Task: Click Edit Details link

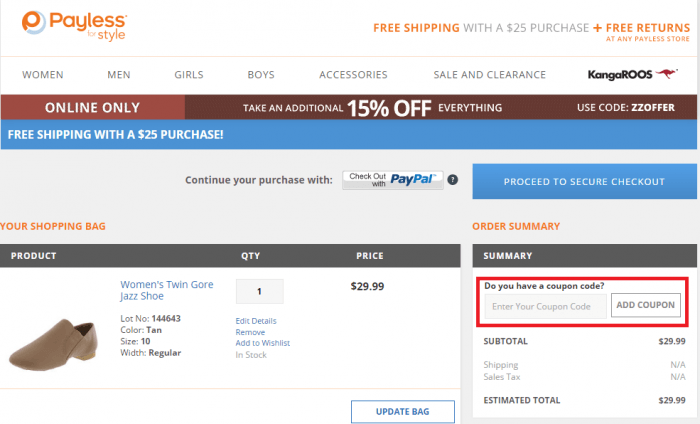Action: (x=256, y=321)
